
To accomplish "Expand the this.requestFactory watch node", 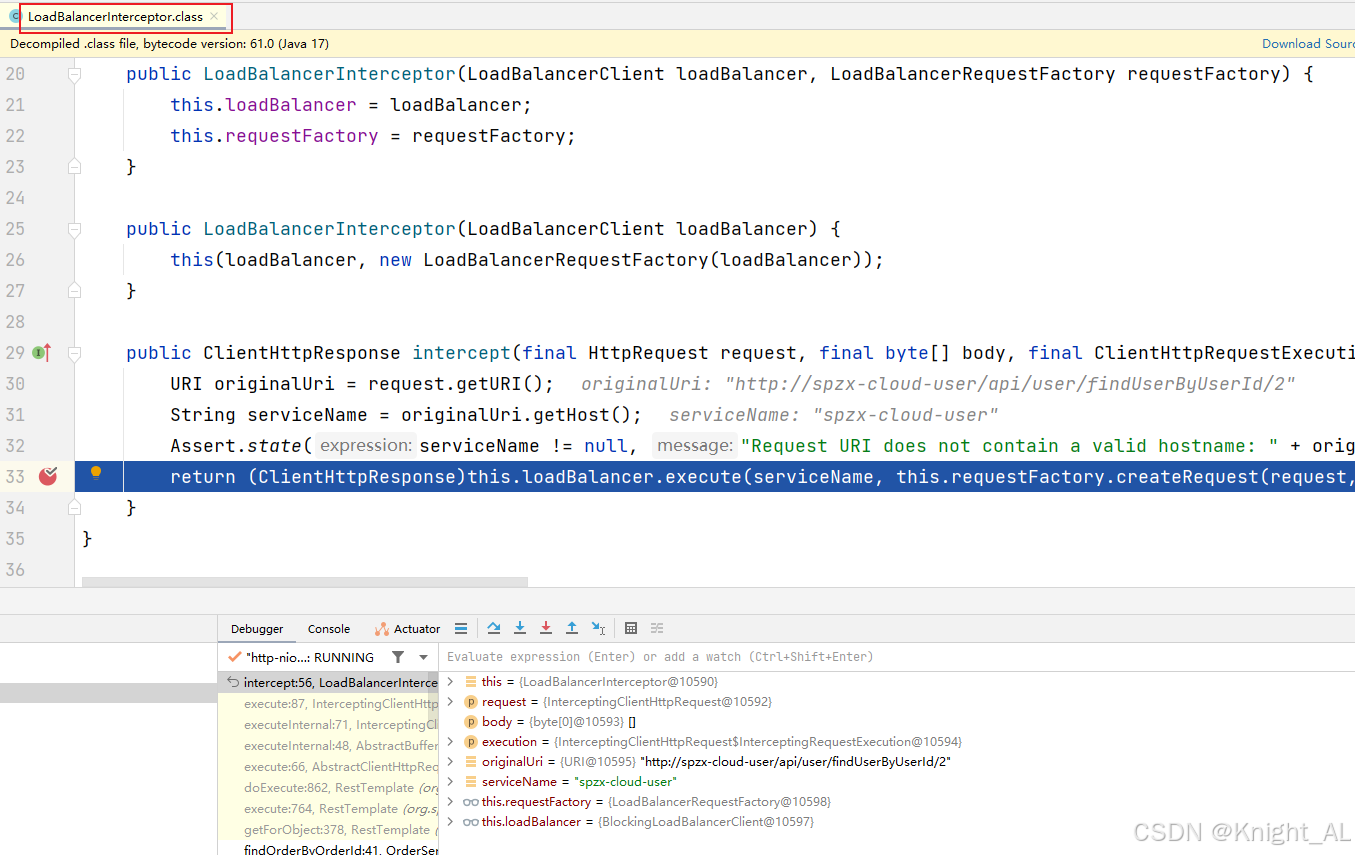I will [x=451, y=801].
